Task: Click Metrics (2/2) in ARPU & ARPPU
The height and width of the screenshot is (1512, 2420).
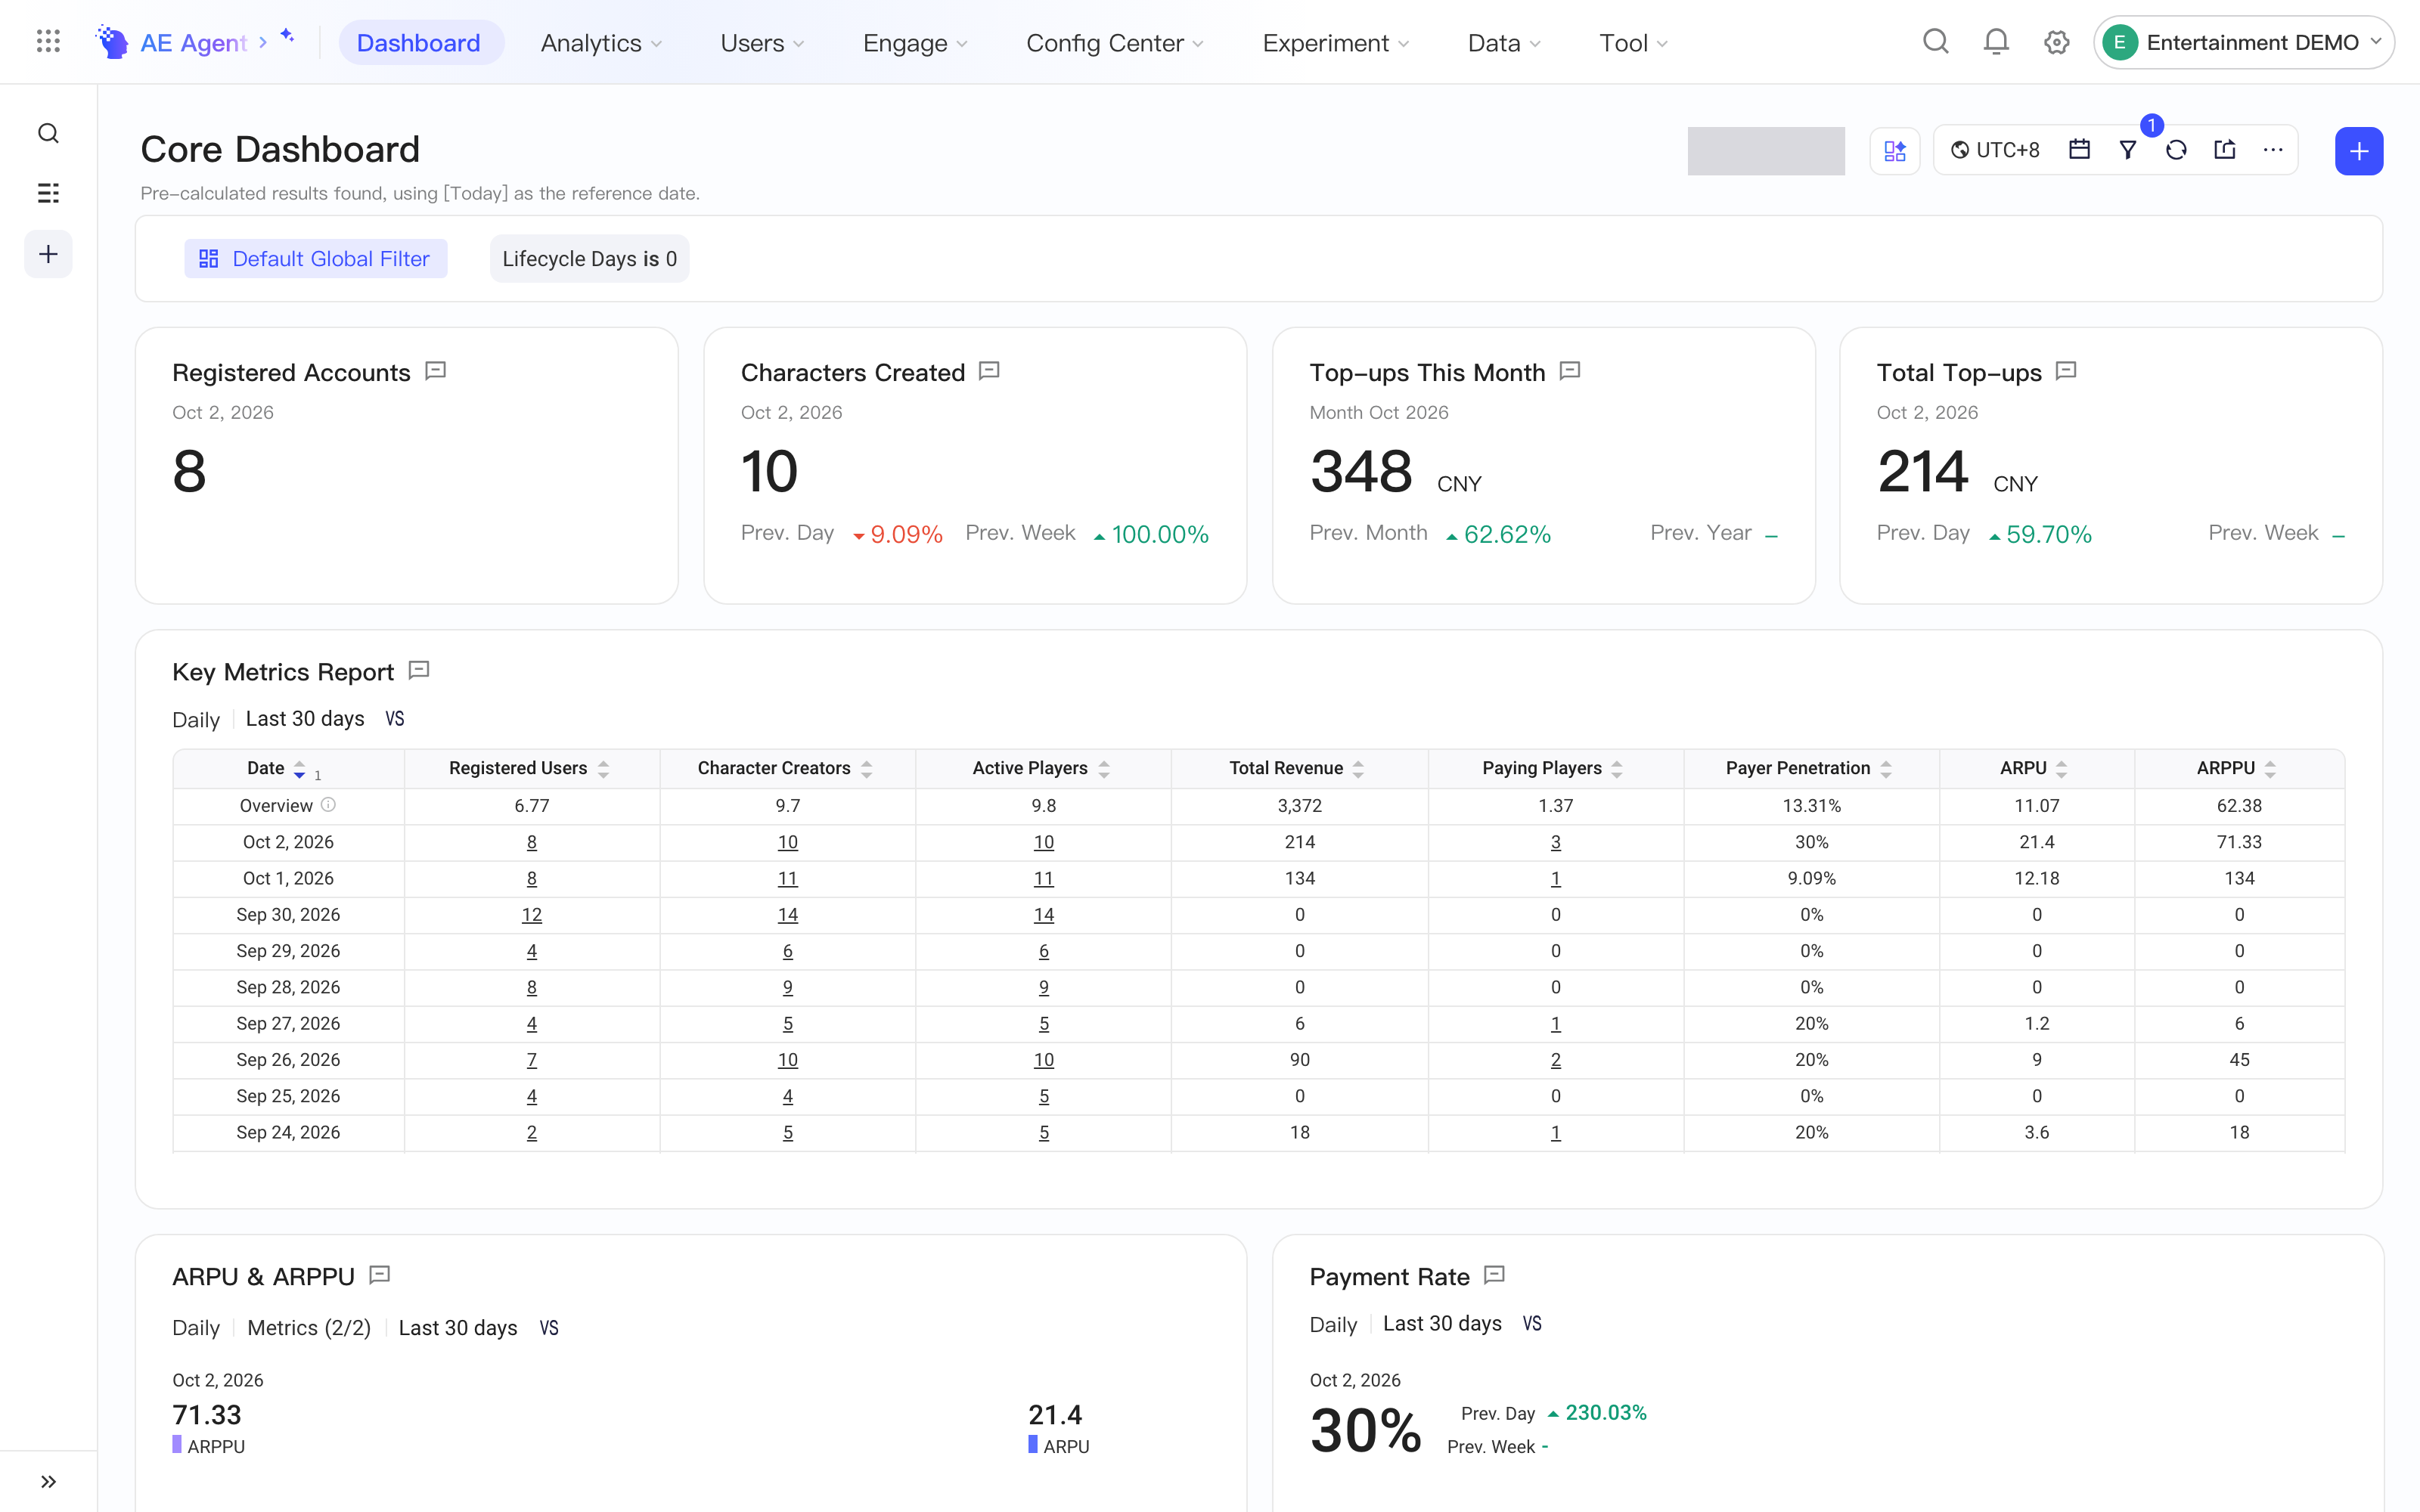Action: 309,1328
